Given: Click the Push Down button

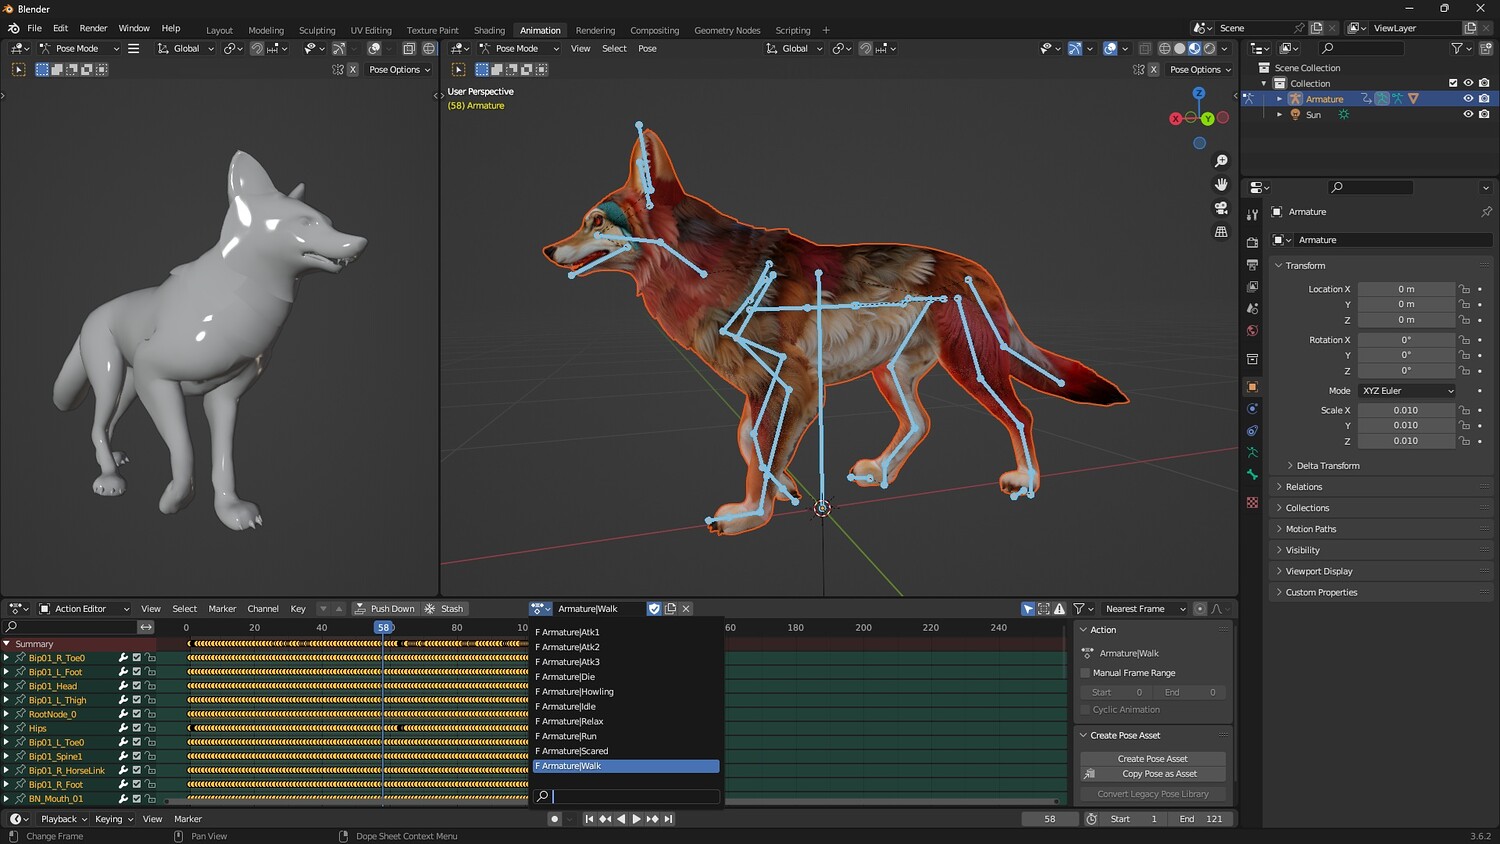Looking at the screenshot, I should point(385,609).
